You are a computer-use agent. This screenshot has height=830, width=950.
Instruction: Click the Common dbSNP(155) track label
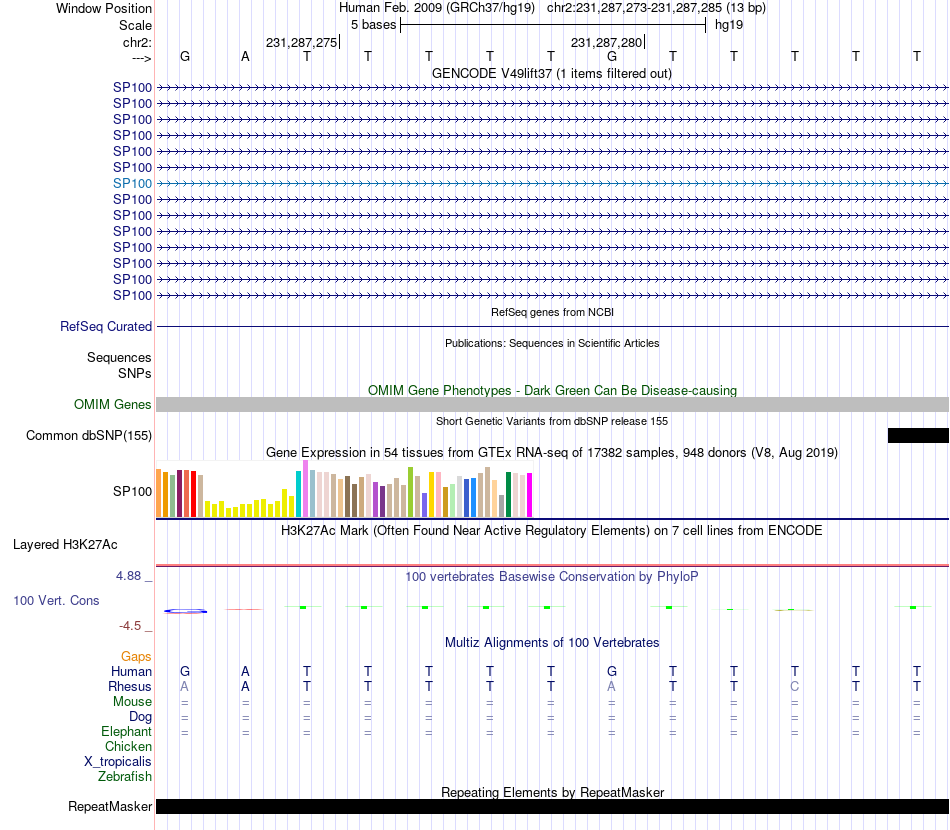88,436
